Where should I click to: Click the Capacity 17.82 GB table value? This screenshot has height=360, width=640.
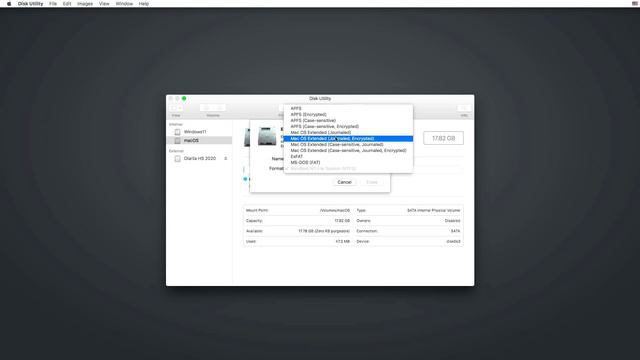tap(342, 221)
